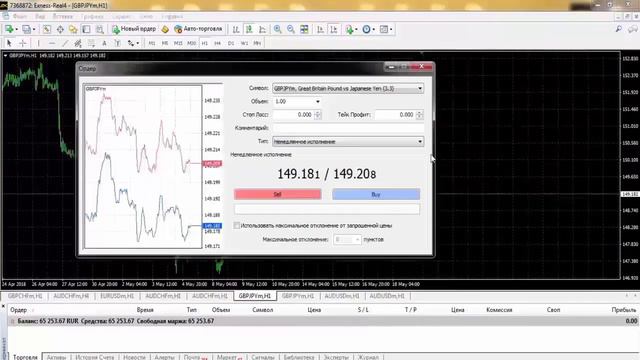Image resolution: width=640 pixels, height=360 pixels.
Task: Switch to the GBPCHFm,H1 chart tab
Action: (x=25, y=296)
